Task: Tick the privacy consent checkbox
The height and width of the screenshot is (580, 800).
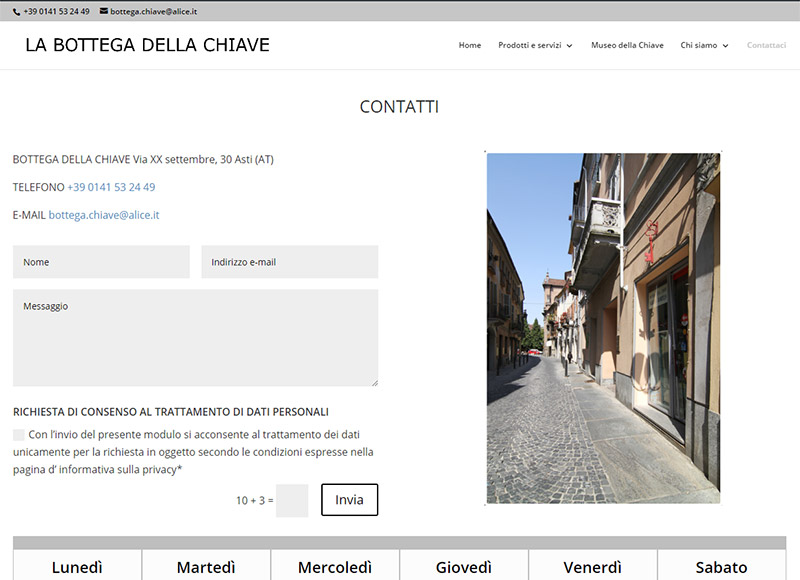Action: [x=18, y=435]
